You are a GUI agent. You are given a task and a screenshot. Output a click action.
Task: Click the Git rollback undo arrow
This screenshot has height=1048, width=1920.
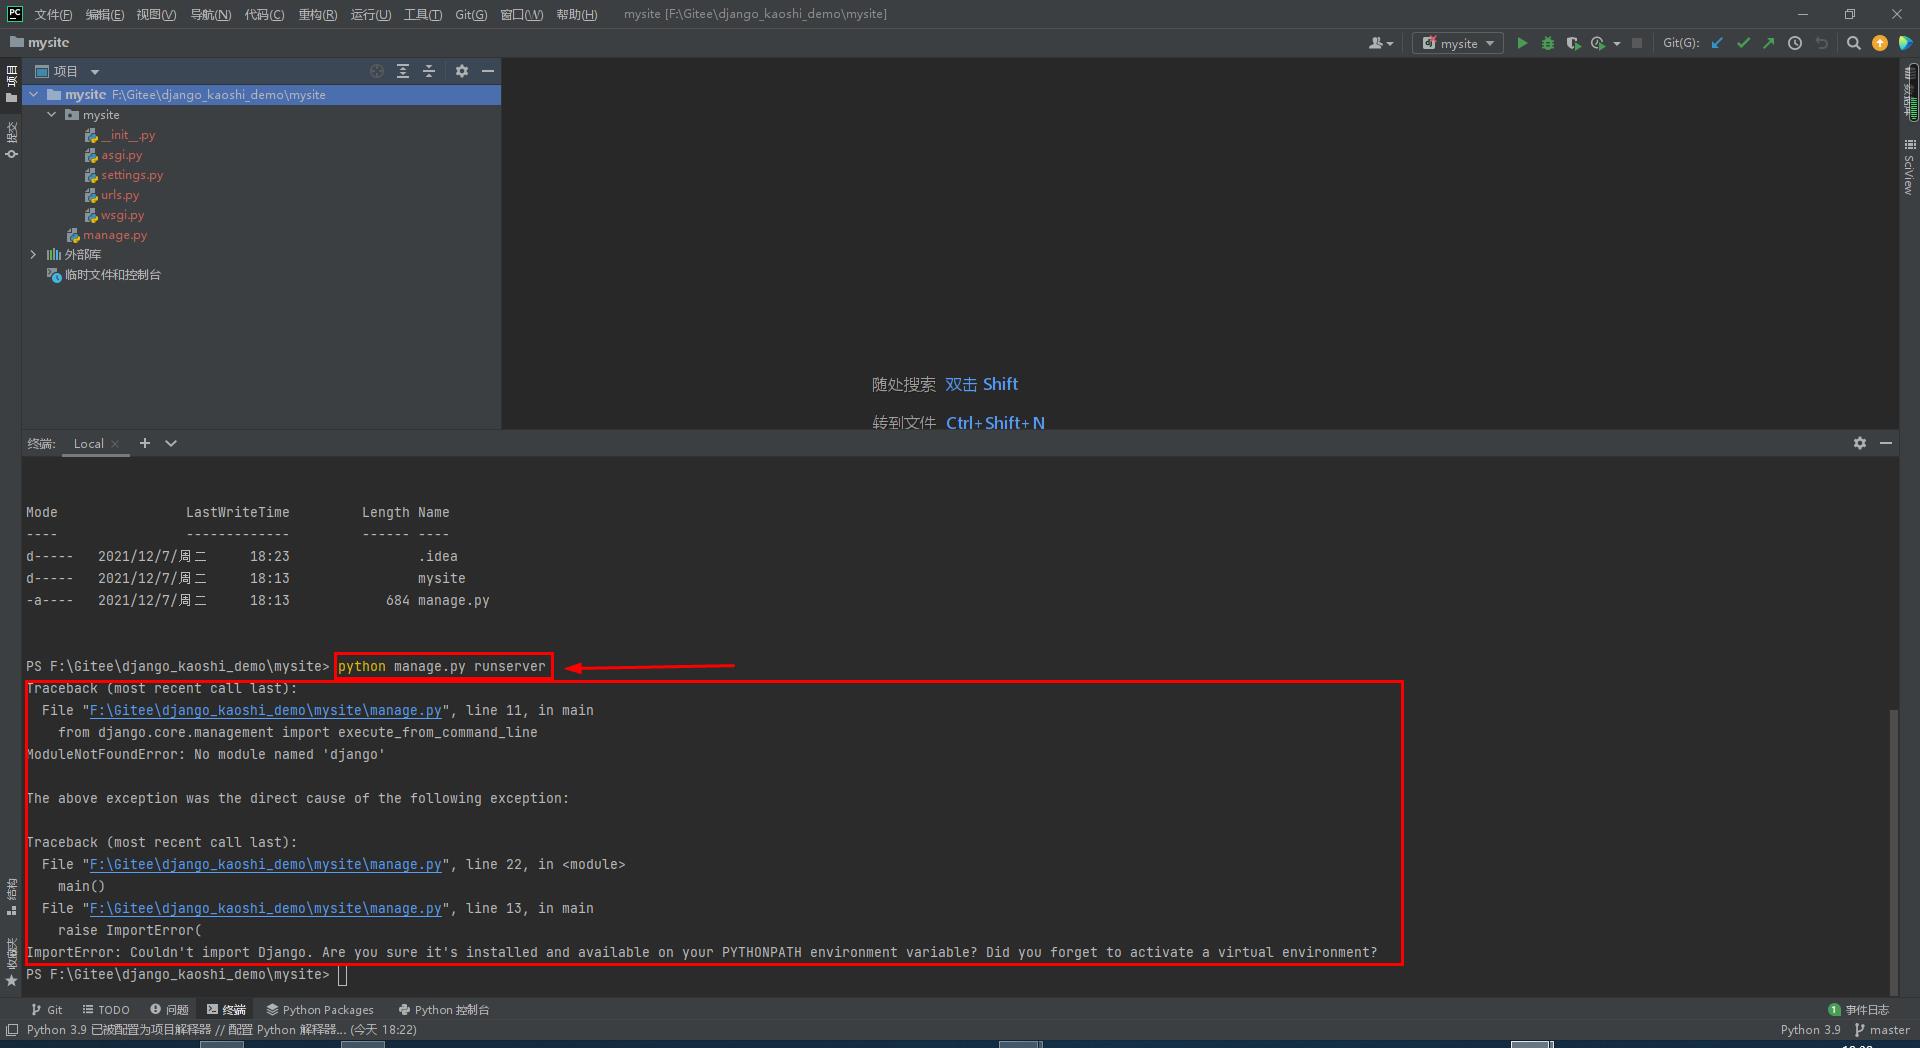pos(1821,43)
